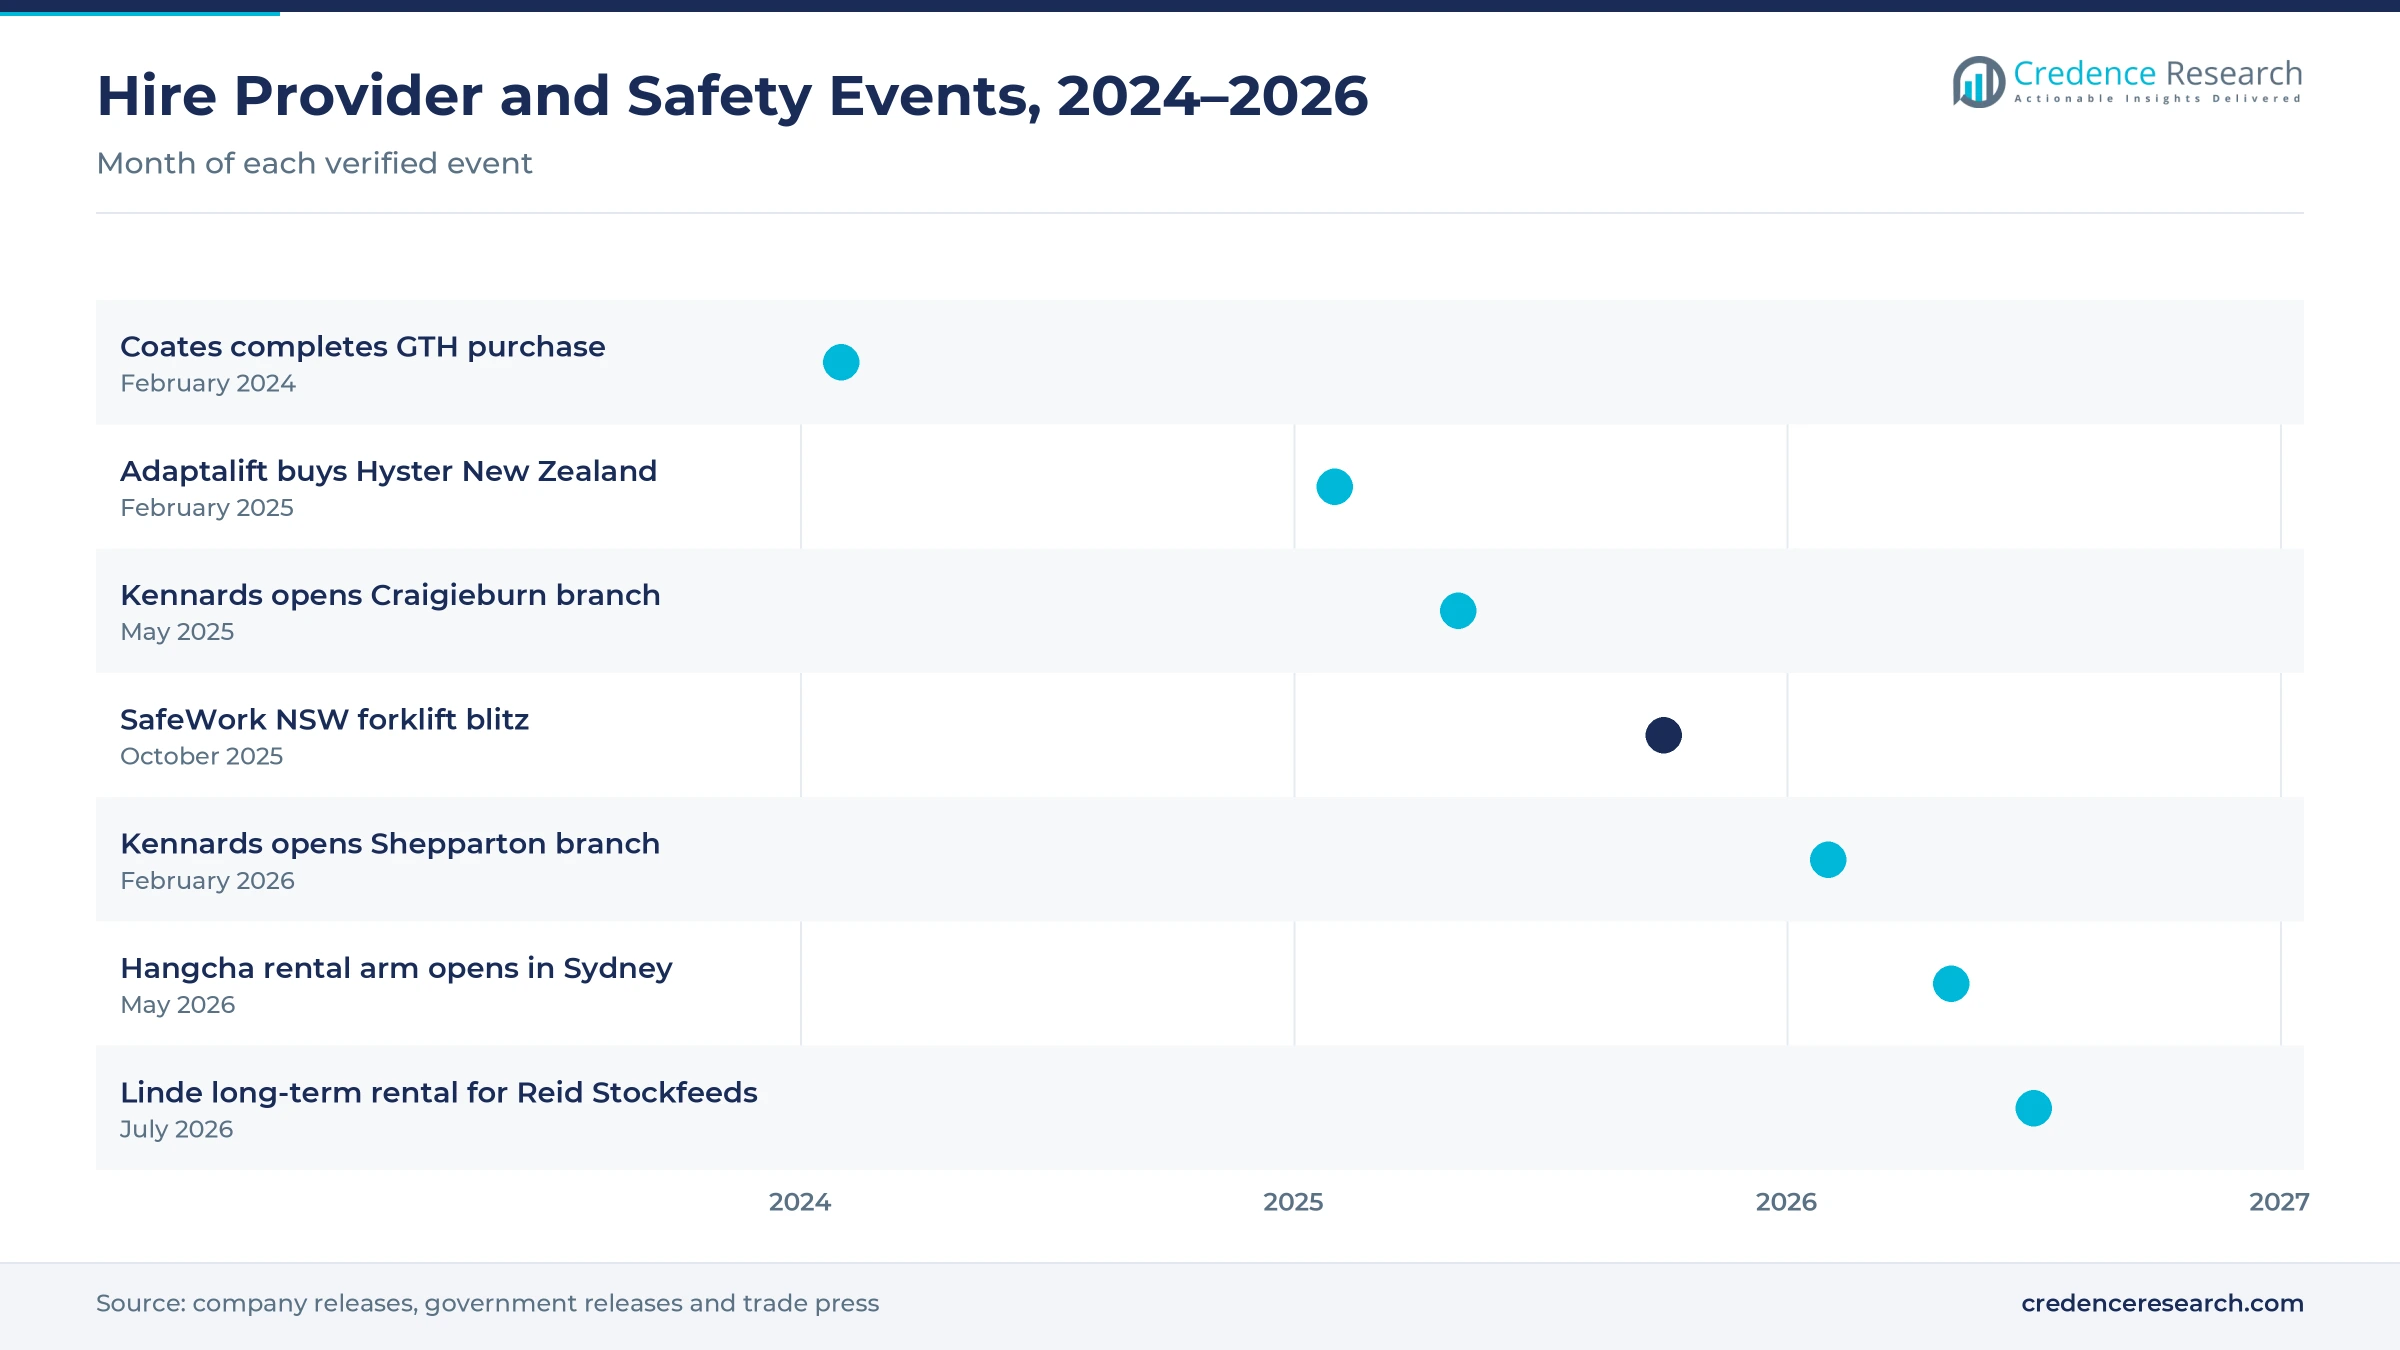Image resolution: width=2400 pixels, height=1350 pixels.
Task: Select the Adaptalift Hyster New Zealand dot
Action: tap(1334, 487)
